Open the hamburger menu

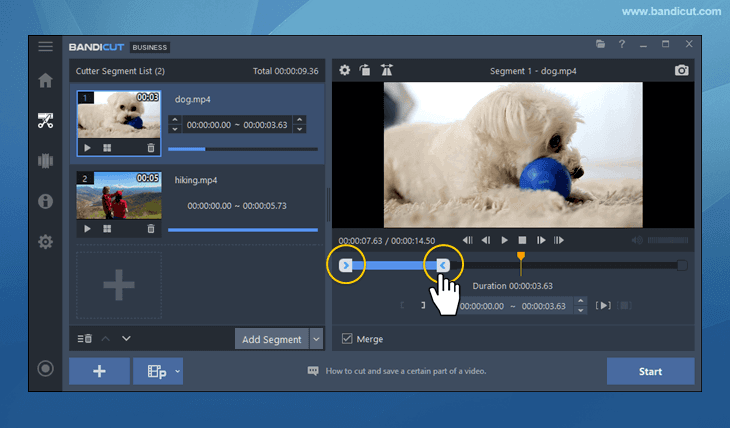point(45,46)
